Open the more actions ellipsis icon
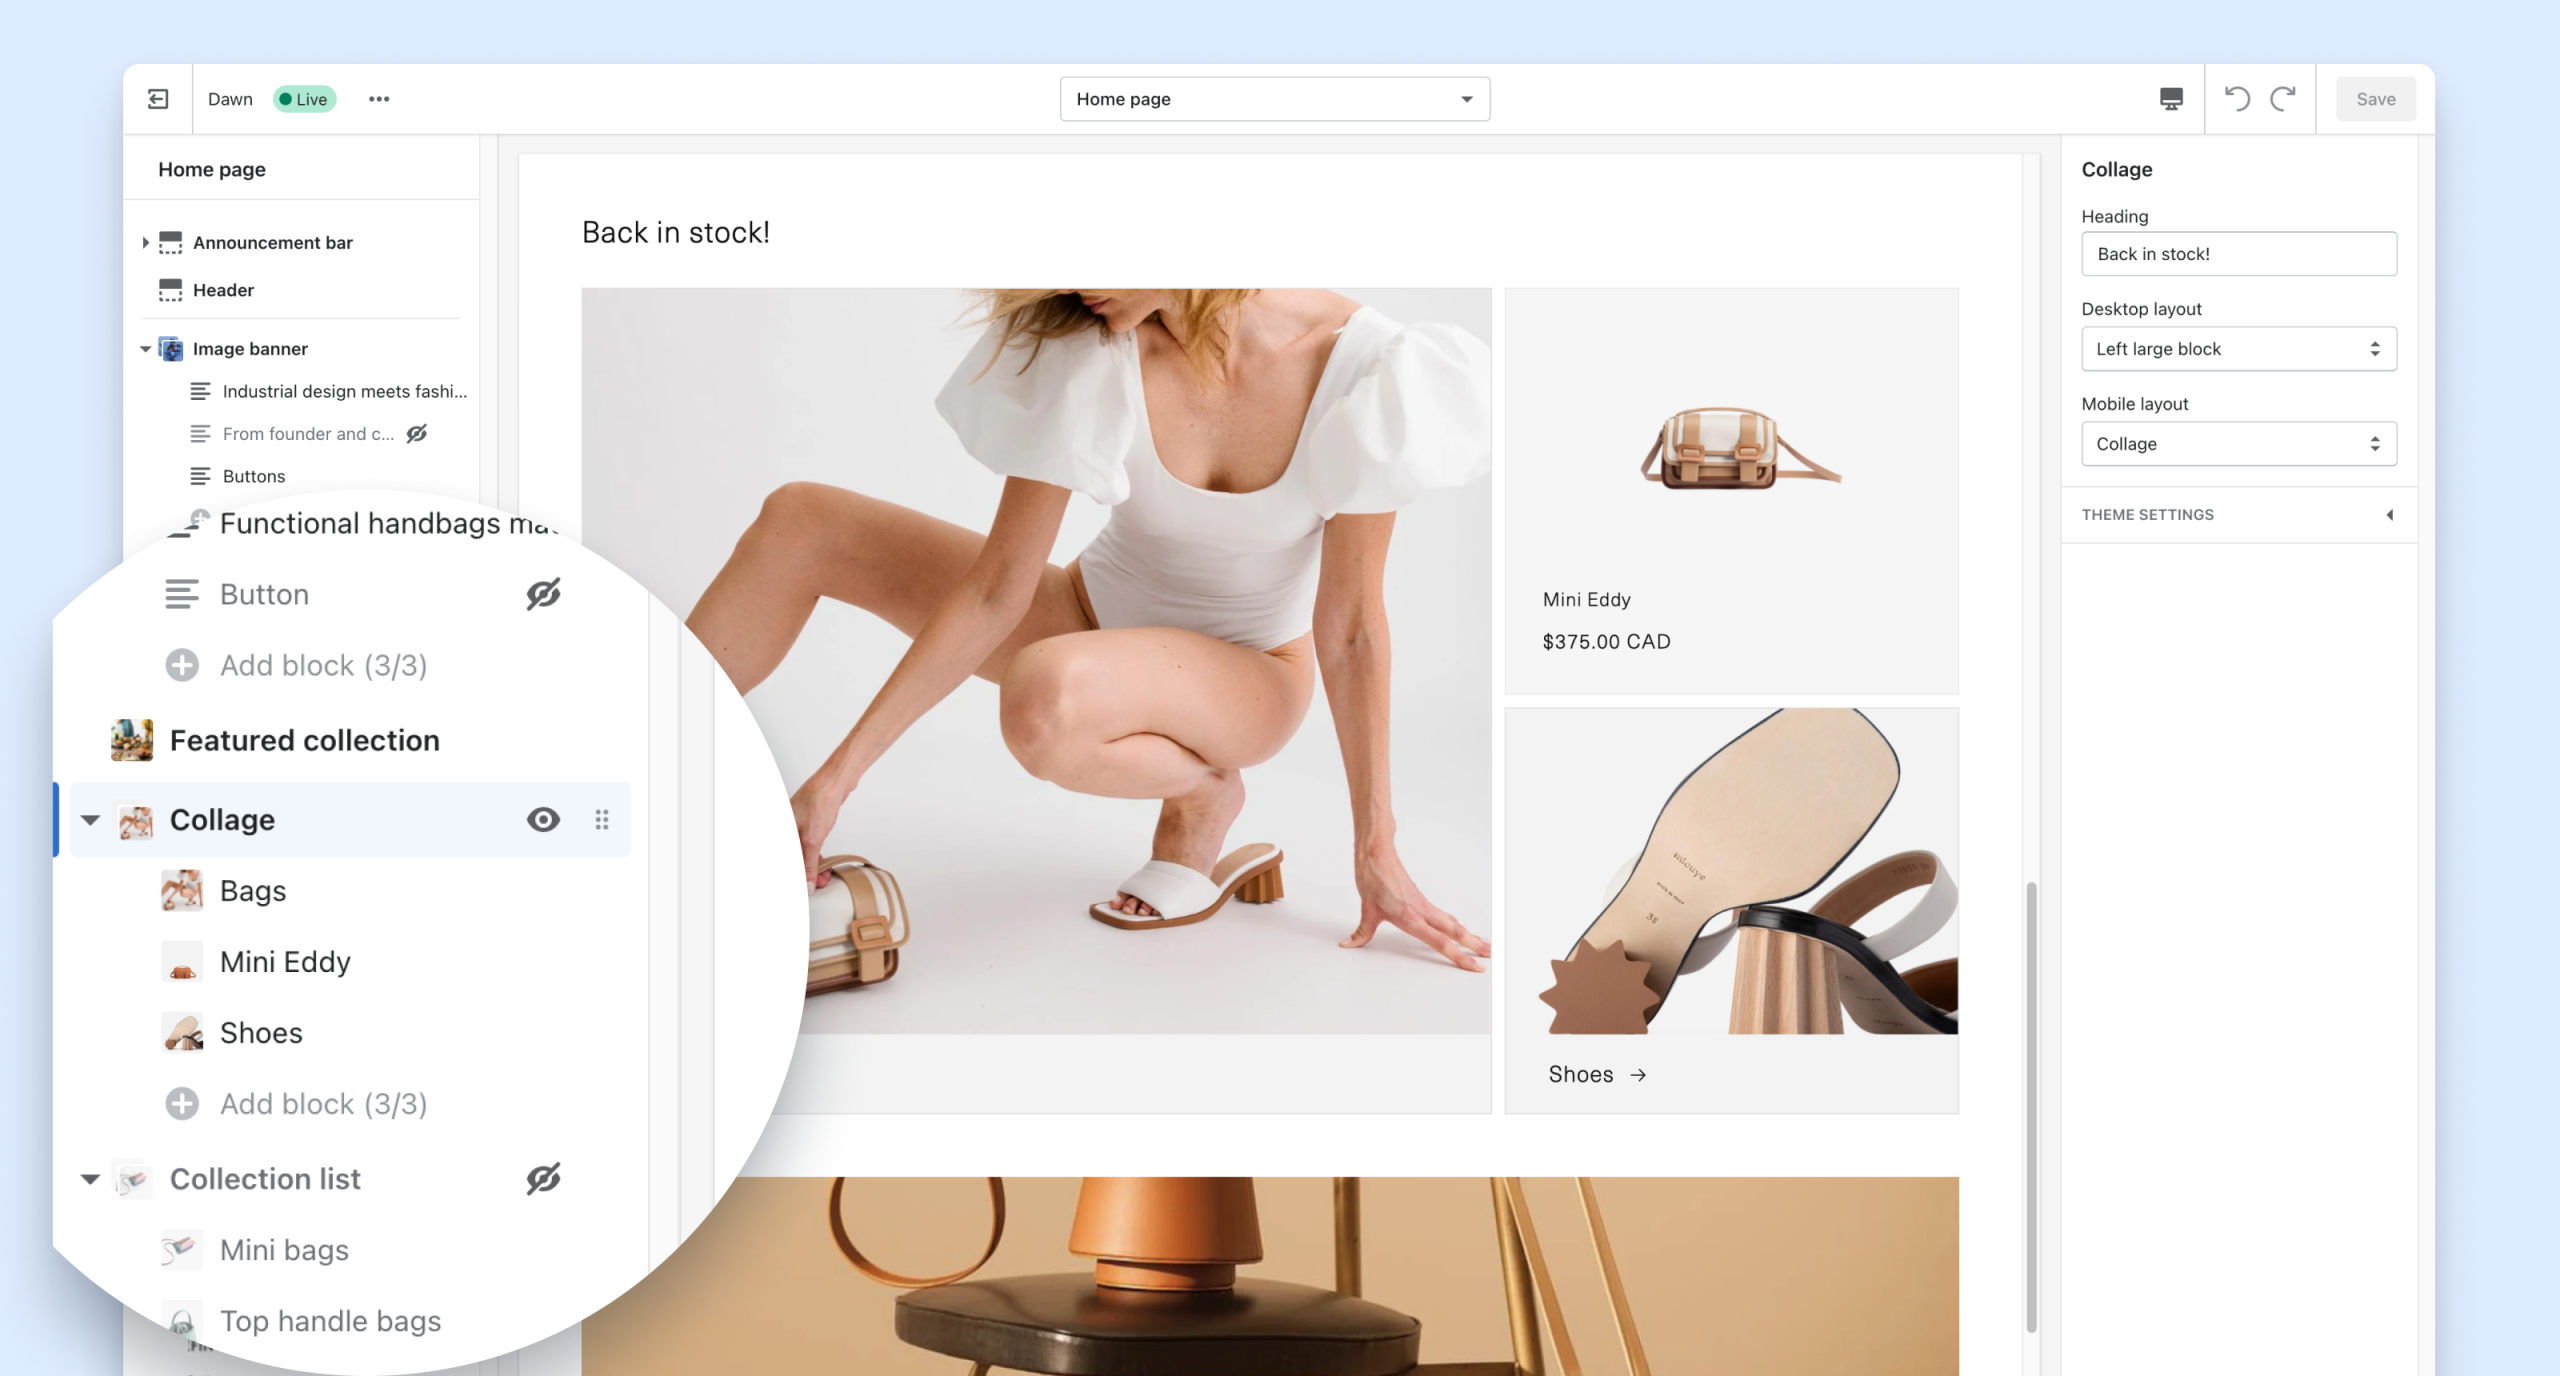This screenshot has width=2560, height=1376. [x=379, y=98]
